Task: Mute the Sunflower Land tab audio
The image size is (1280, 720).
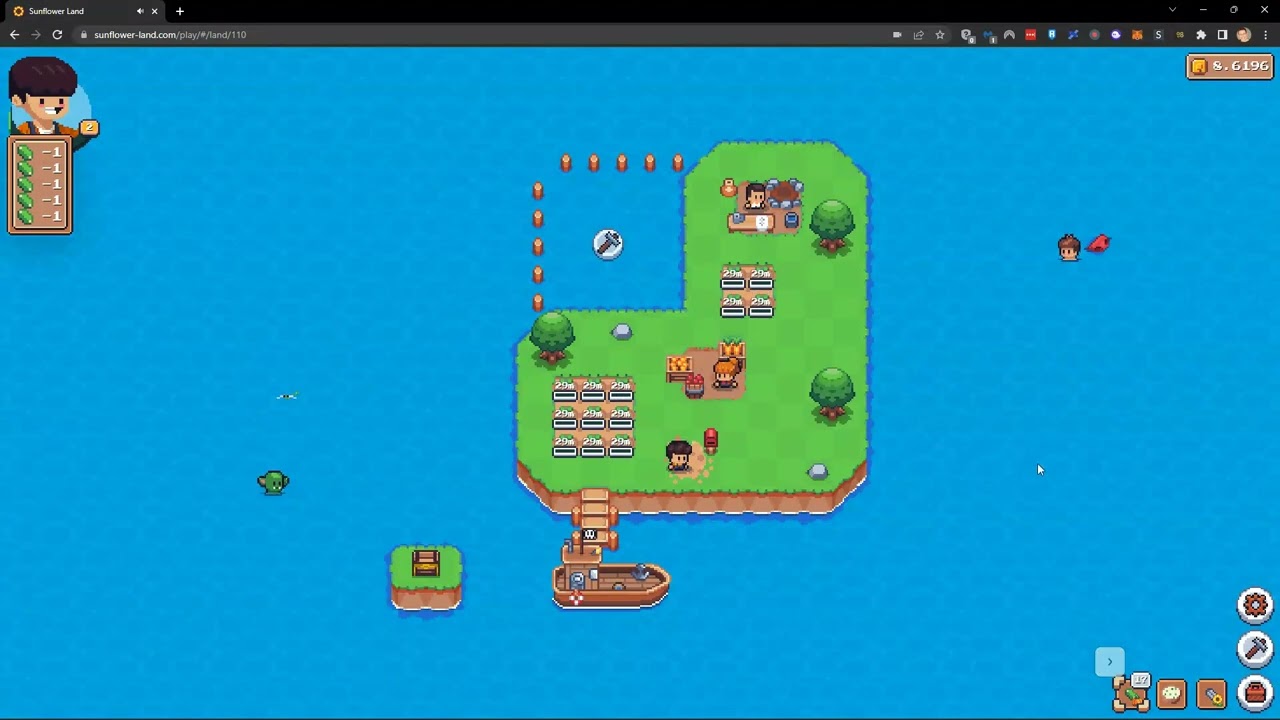Action: (140, 11)
